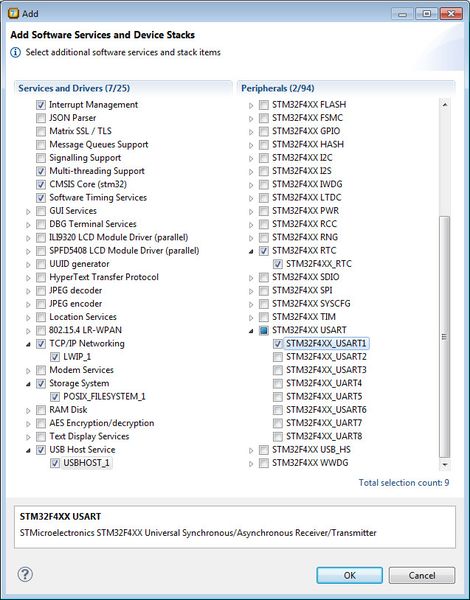Expand the GUI Services node
Viewport: 470px width, 600px height.
pos(28,211)
